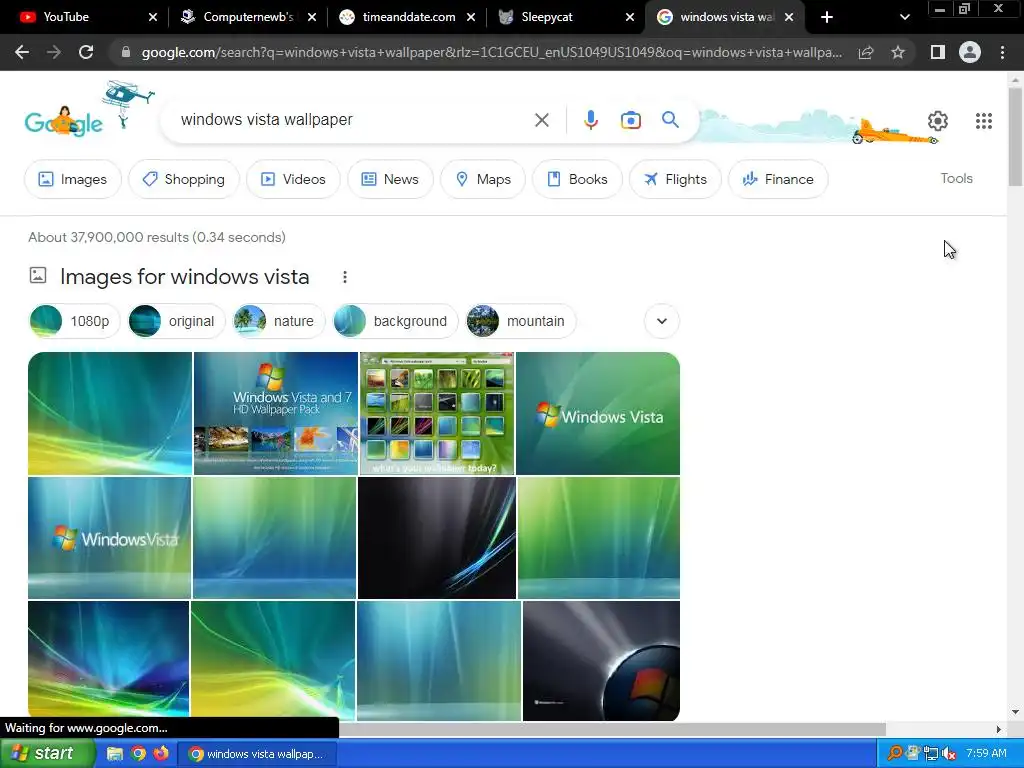Click the Google doodle logo

coord(64,121)
